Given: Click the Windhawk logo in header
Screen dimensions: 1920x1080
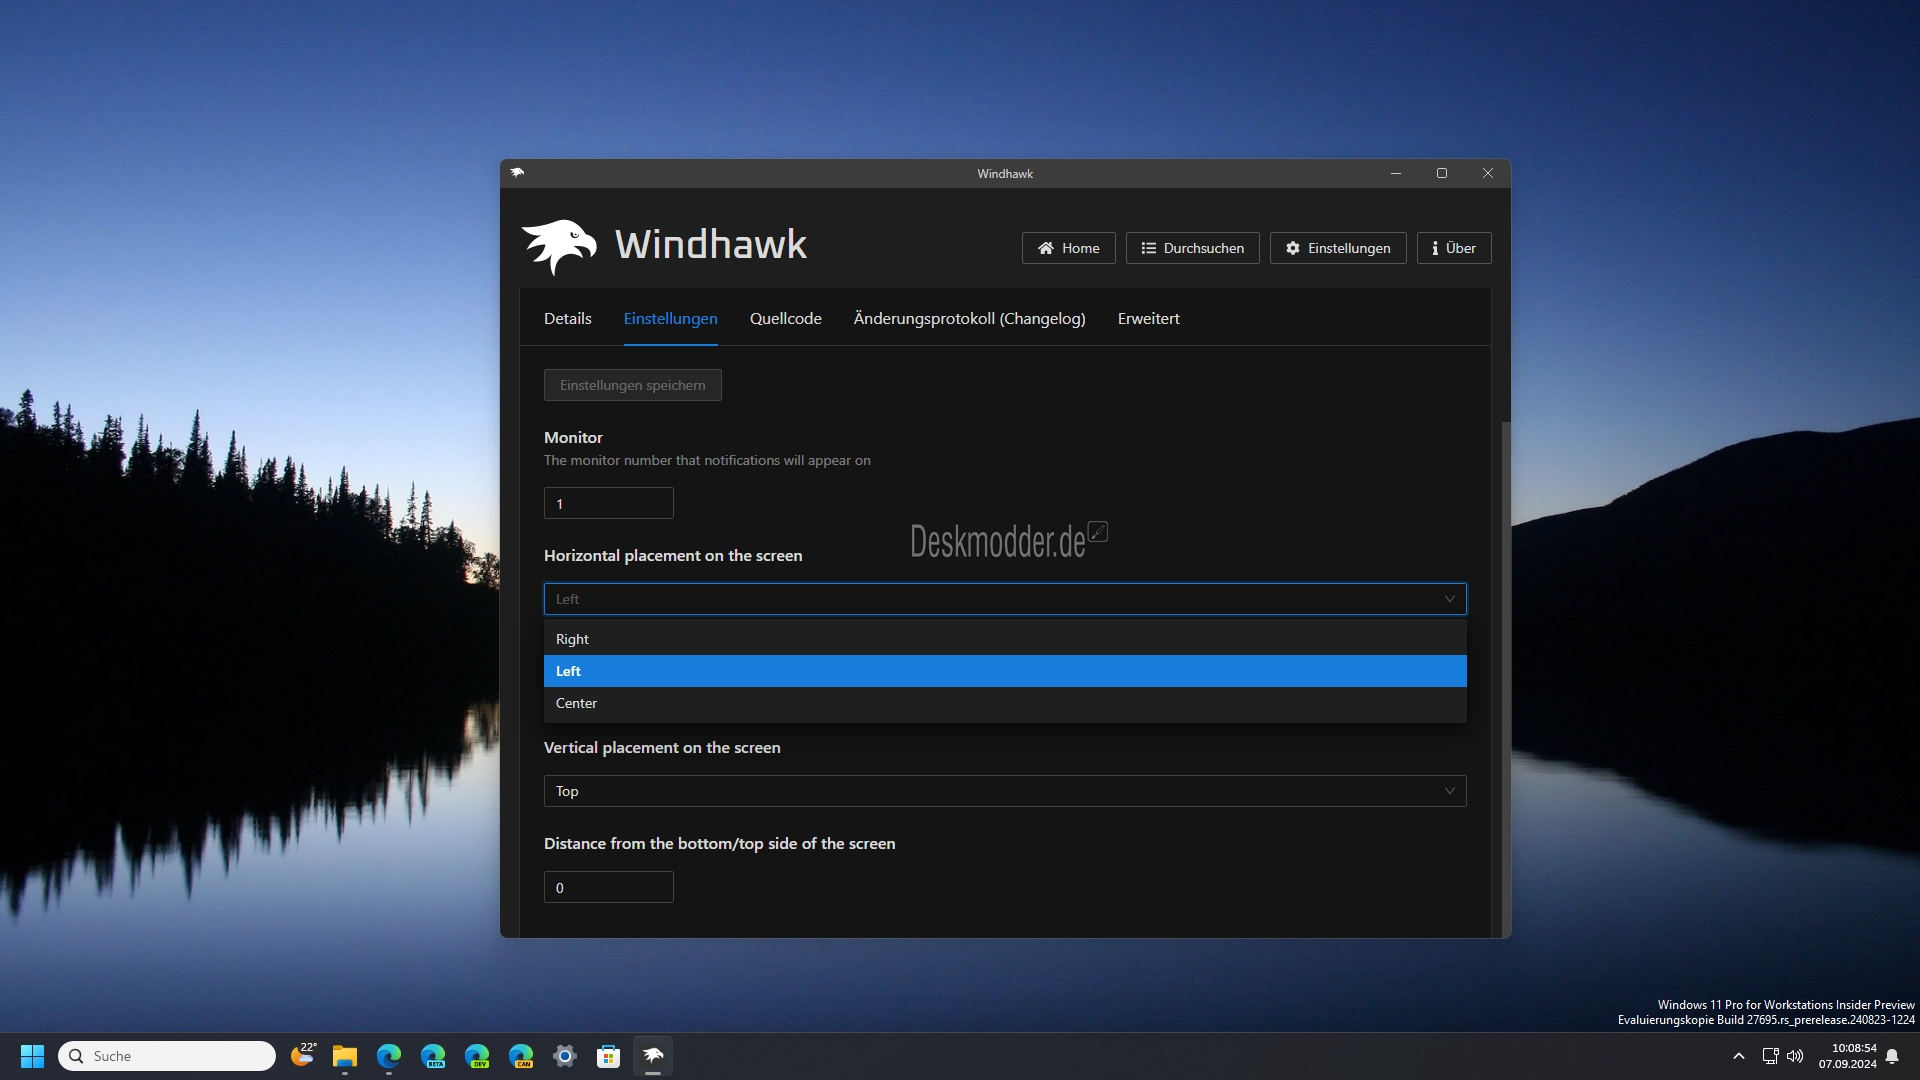Looking at the screenshot, I should (x=664, y=246).
